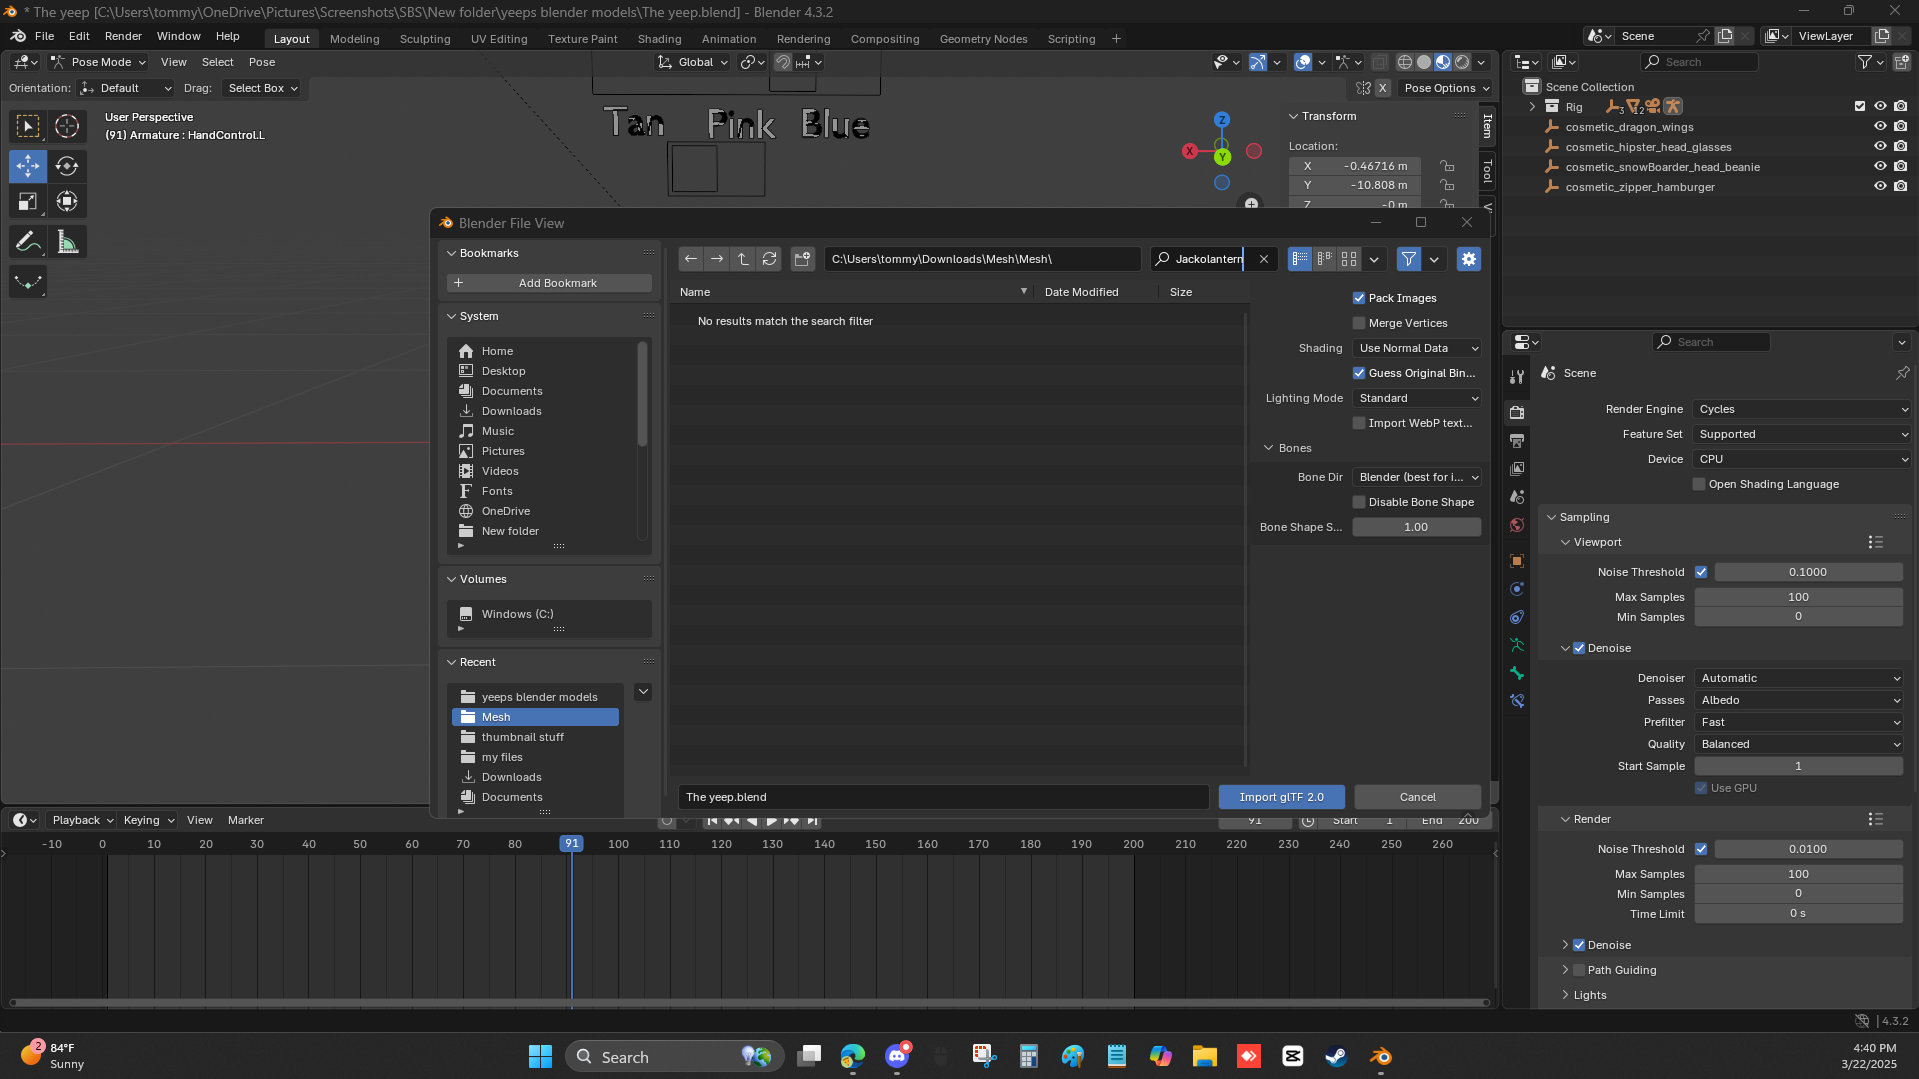This screenshot has height=1079, width=1919.
Task: Go forward in file browser history
Action: pos(717,259)
